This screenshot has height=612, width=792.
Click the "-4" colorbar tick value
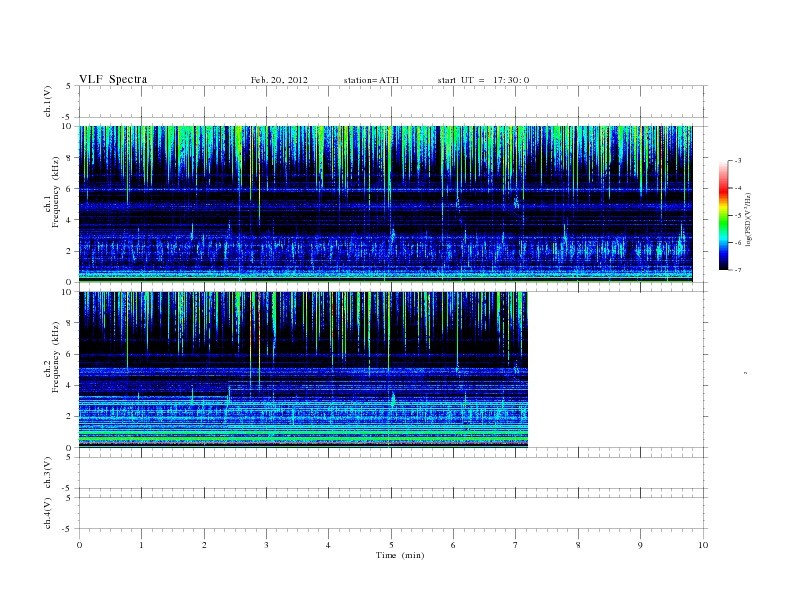[737, 188]
